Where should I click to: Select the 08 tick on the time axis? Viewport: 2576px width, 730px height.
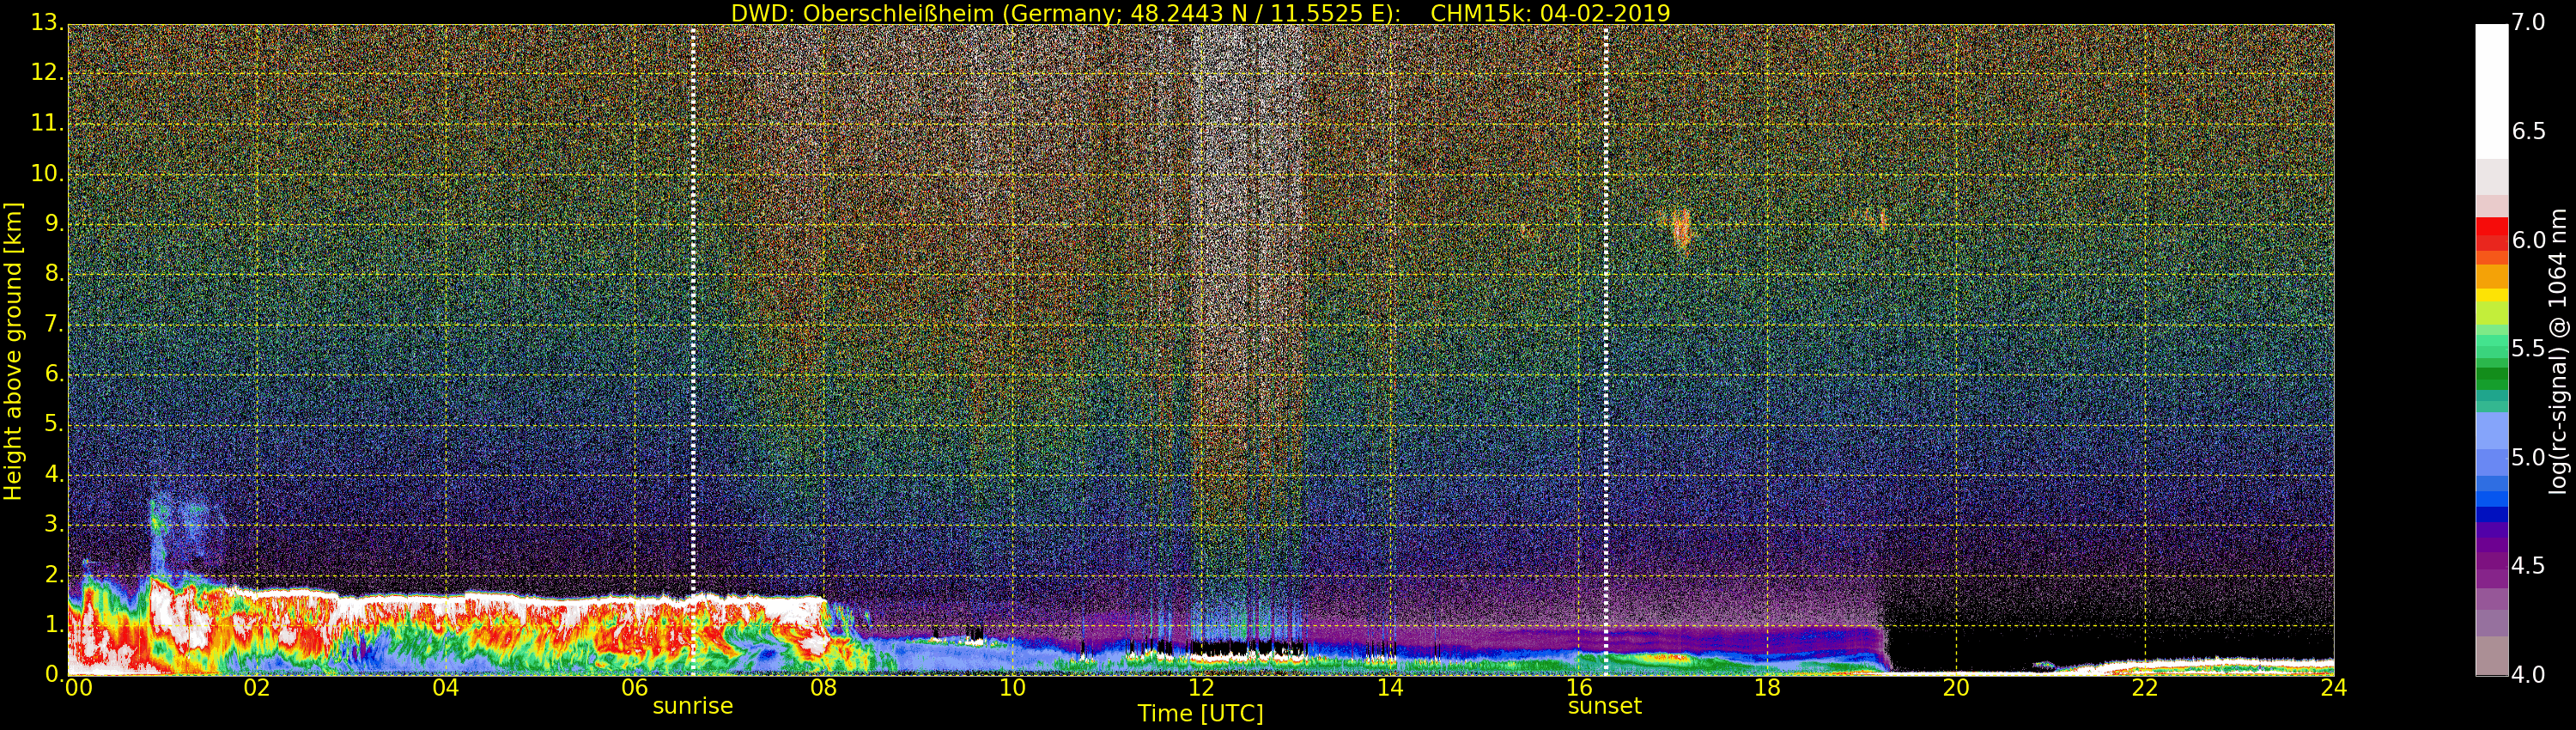tap(823, 688)
